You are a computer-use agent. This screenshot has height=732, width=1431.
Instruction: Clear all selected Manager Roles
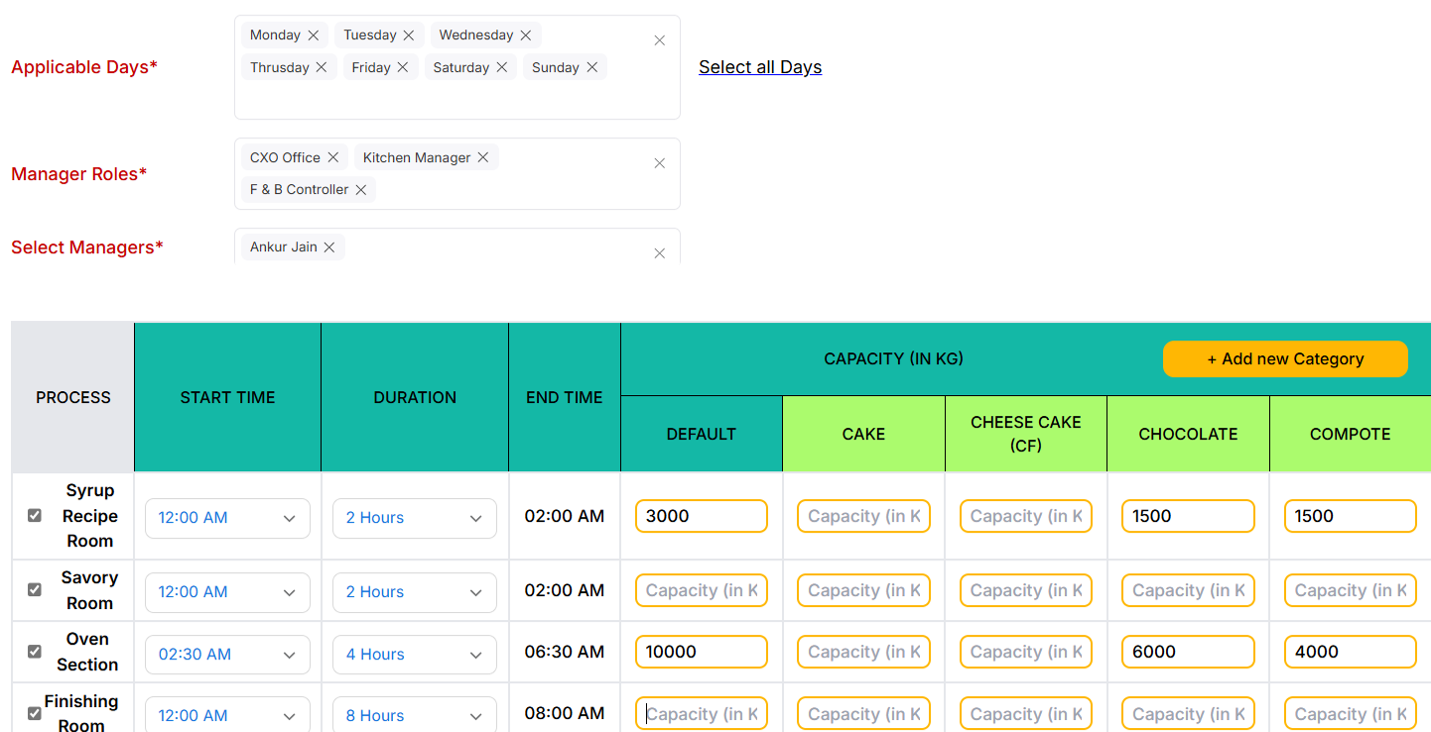pyautogui.click(x=659, y=163)
